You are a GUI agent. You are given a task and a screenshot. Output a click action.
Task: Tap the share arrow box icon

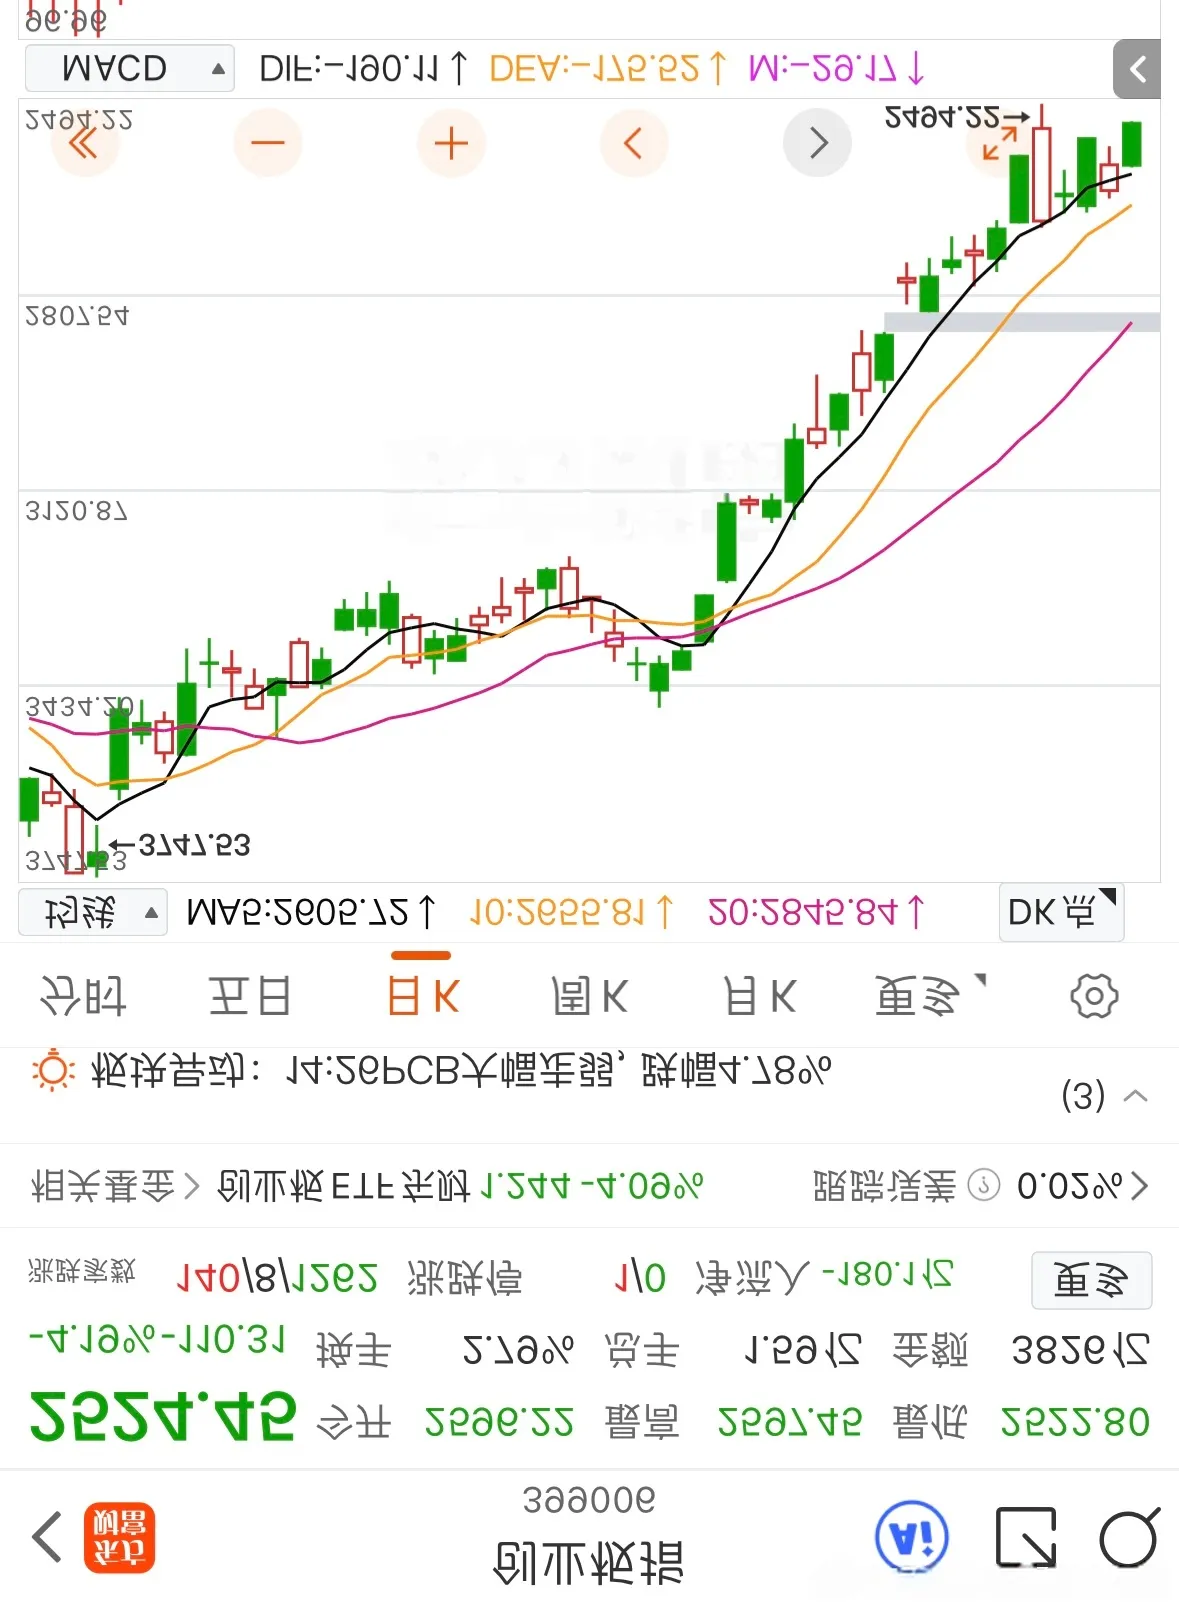[x=1026, y=1537]
